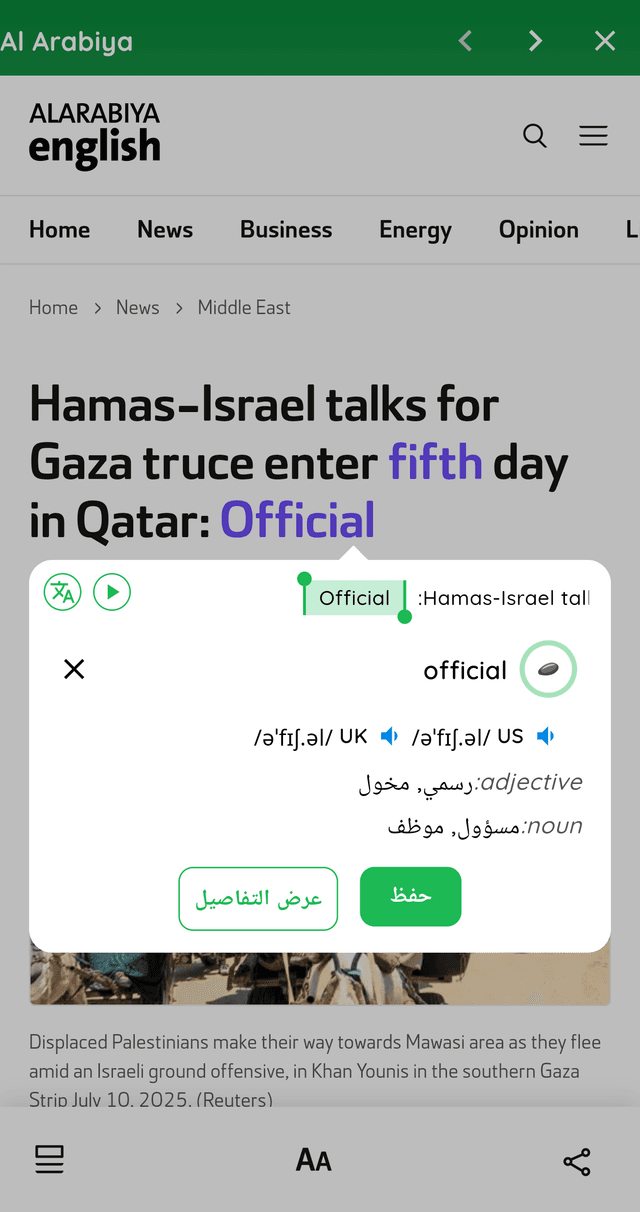Open the Business nav tab
The height and width of the screenshot is (1212, 640).
[286, 230]
